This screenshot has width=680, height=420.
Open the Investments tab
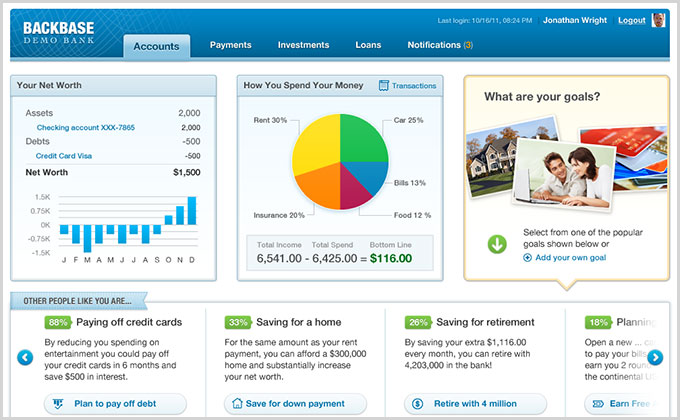coord(303,45)
